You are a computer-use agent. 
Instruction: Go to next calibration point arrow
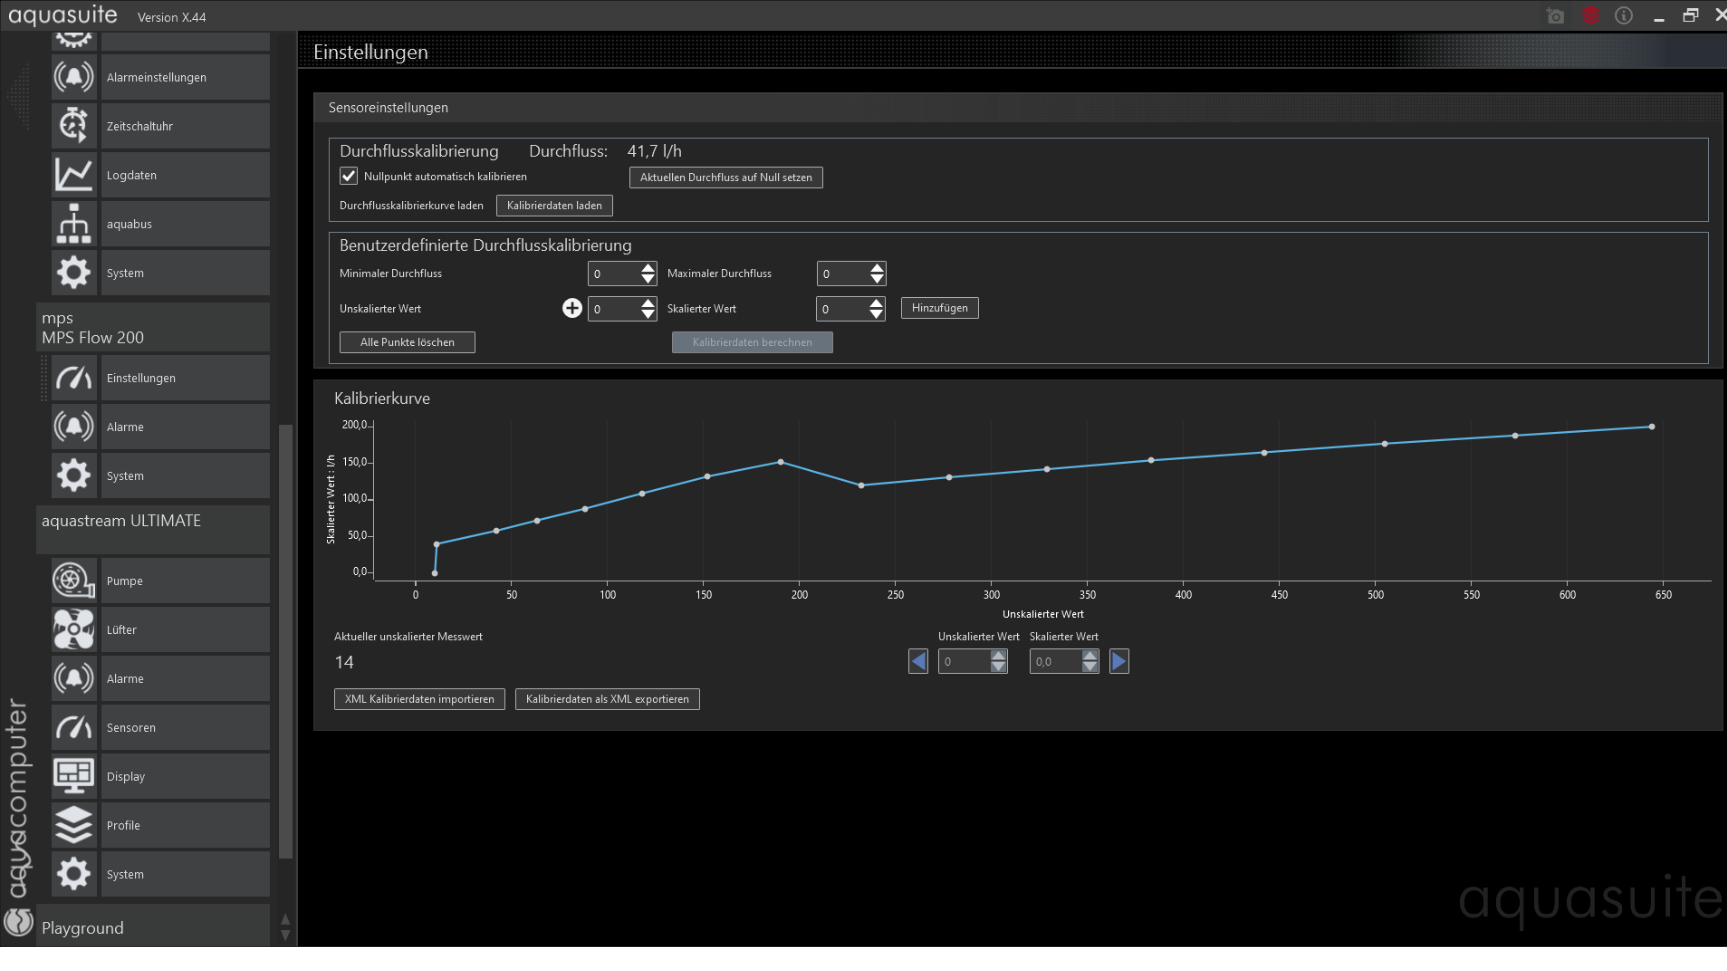point(1119,661)
